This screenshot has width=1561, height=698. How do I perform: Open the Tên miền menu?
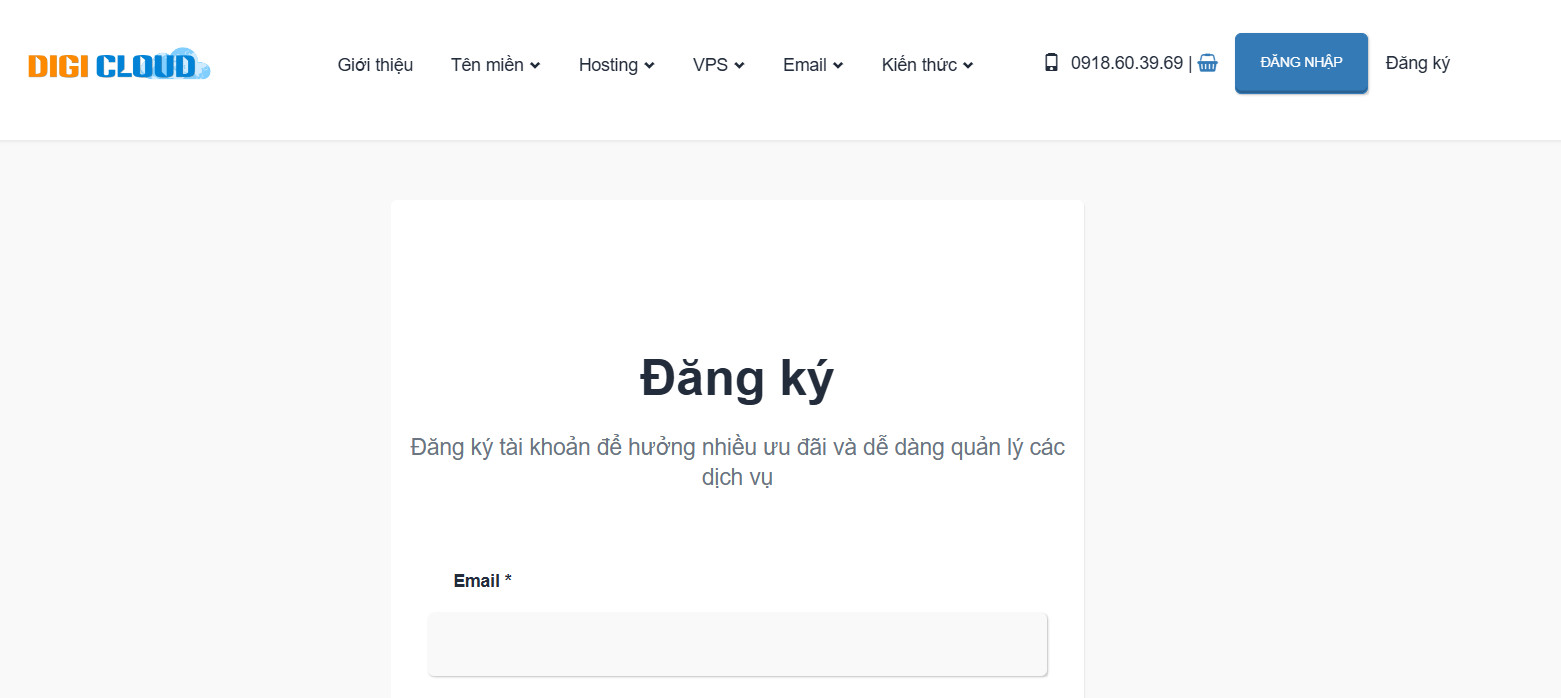coord(487,64)
